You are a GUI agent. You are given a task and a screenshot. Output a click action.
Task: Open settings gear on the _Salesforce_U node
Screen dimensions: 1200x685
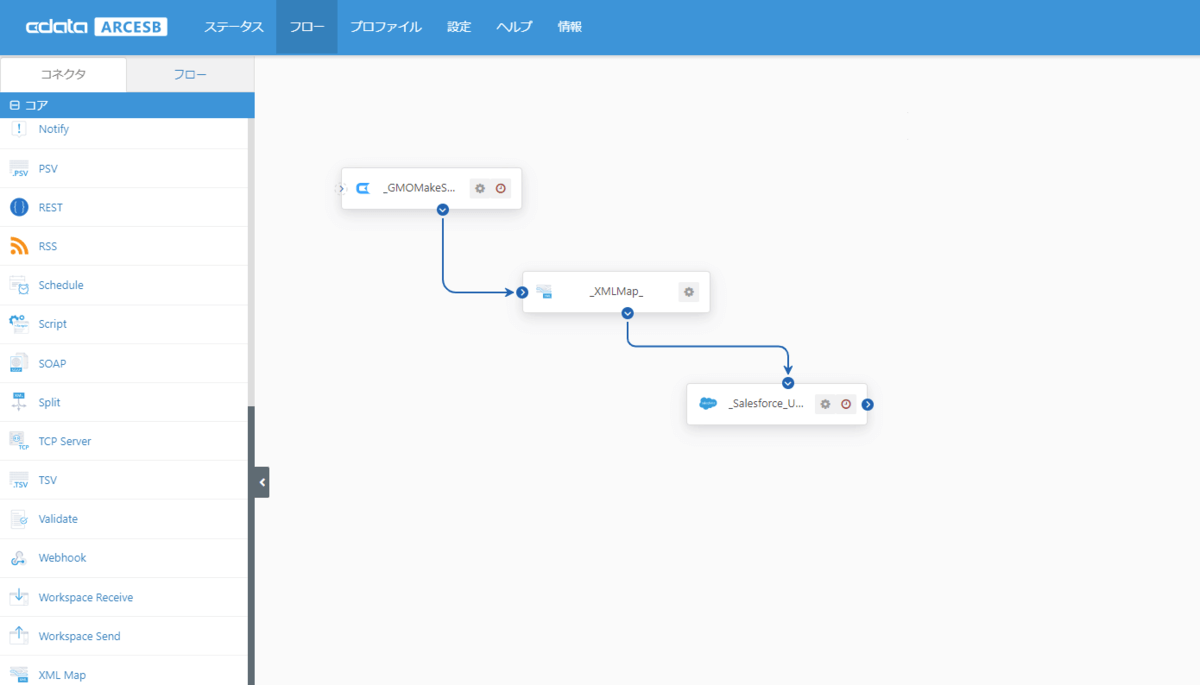[x=825, y=404]
